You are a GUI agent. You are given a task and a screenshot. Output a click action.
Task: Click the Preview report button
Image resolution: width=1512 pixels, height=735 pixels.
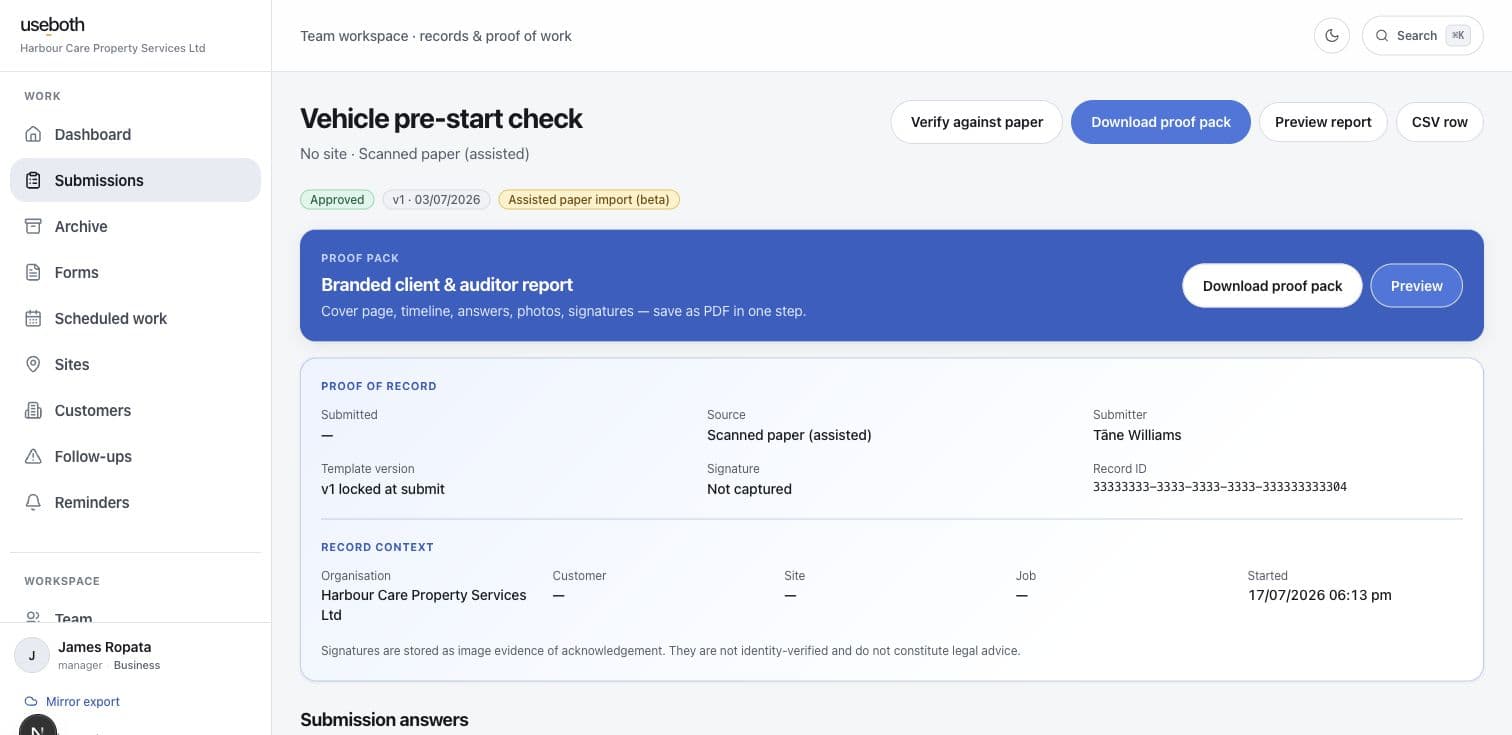point(1323,122)
